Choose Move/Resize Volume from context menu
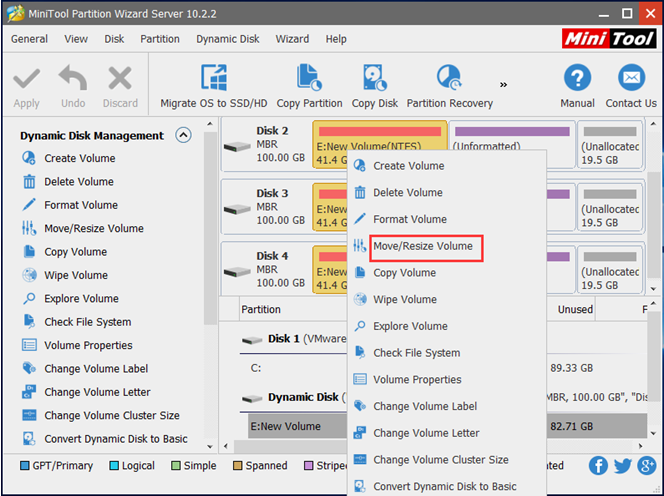Image resolution: width=664 pixels, height=496 pixels. pos(447,246)
